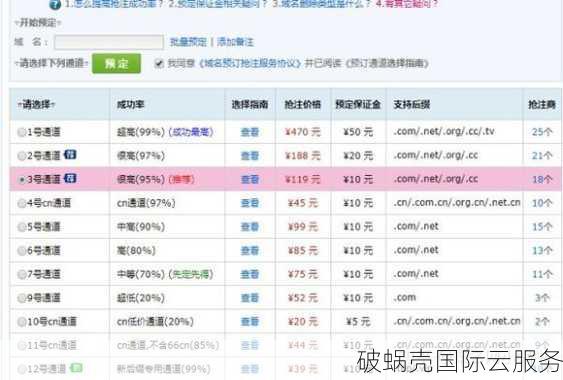
Task: Open the 预订通道选择指南 link
Action: tap(388, 64)
